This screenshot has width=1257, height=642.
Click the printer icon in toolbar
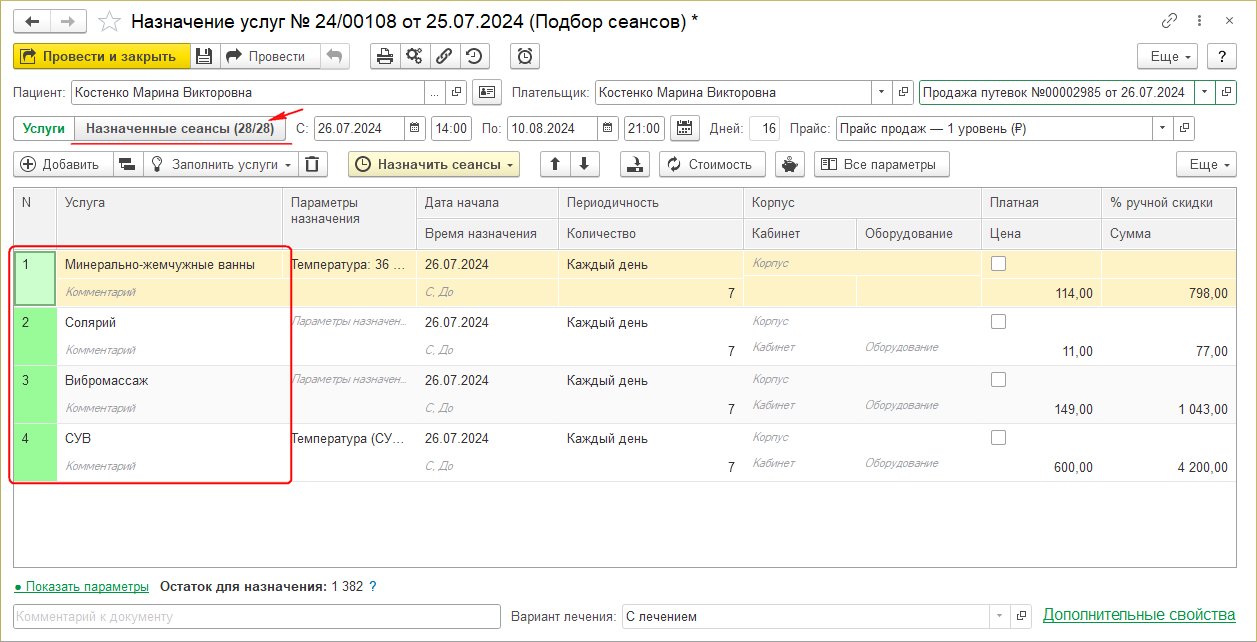click(x=384, y=57)
